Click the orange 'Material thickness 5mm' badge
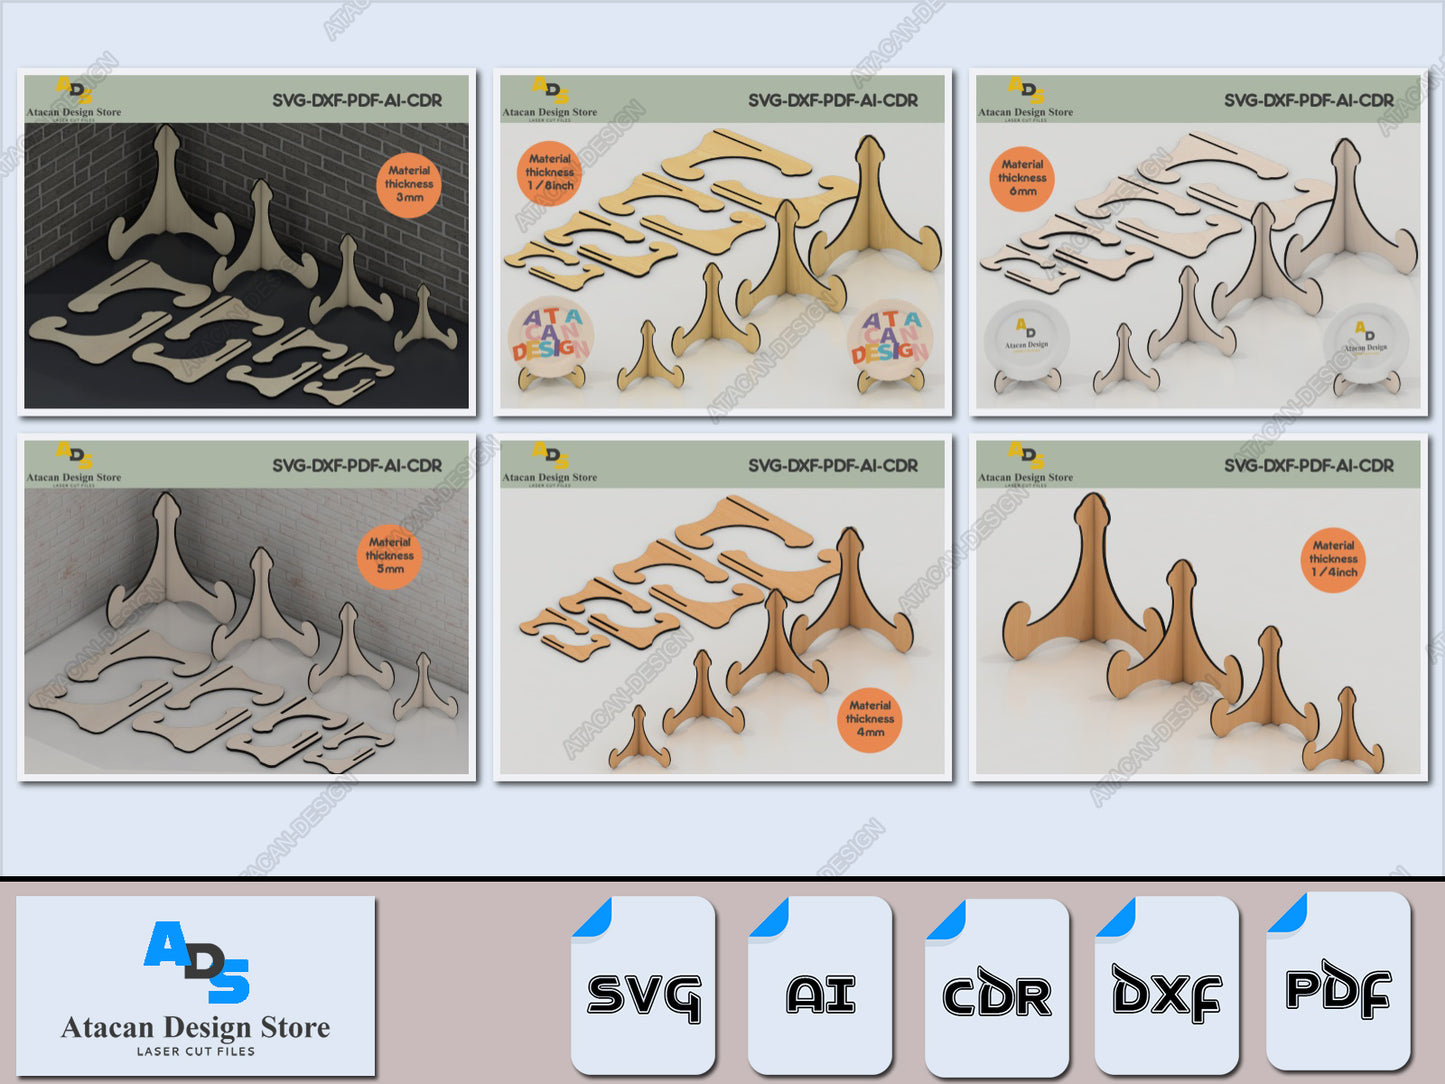 389,556
